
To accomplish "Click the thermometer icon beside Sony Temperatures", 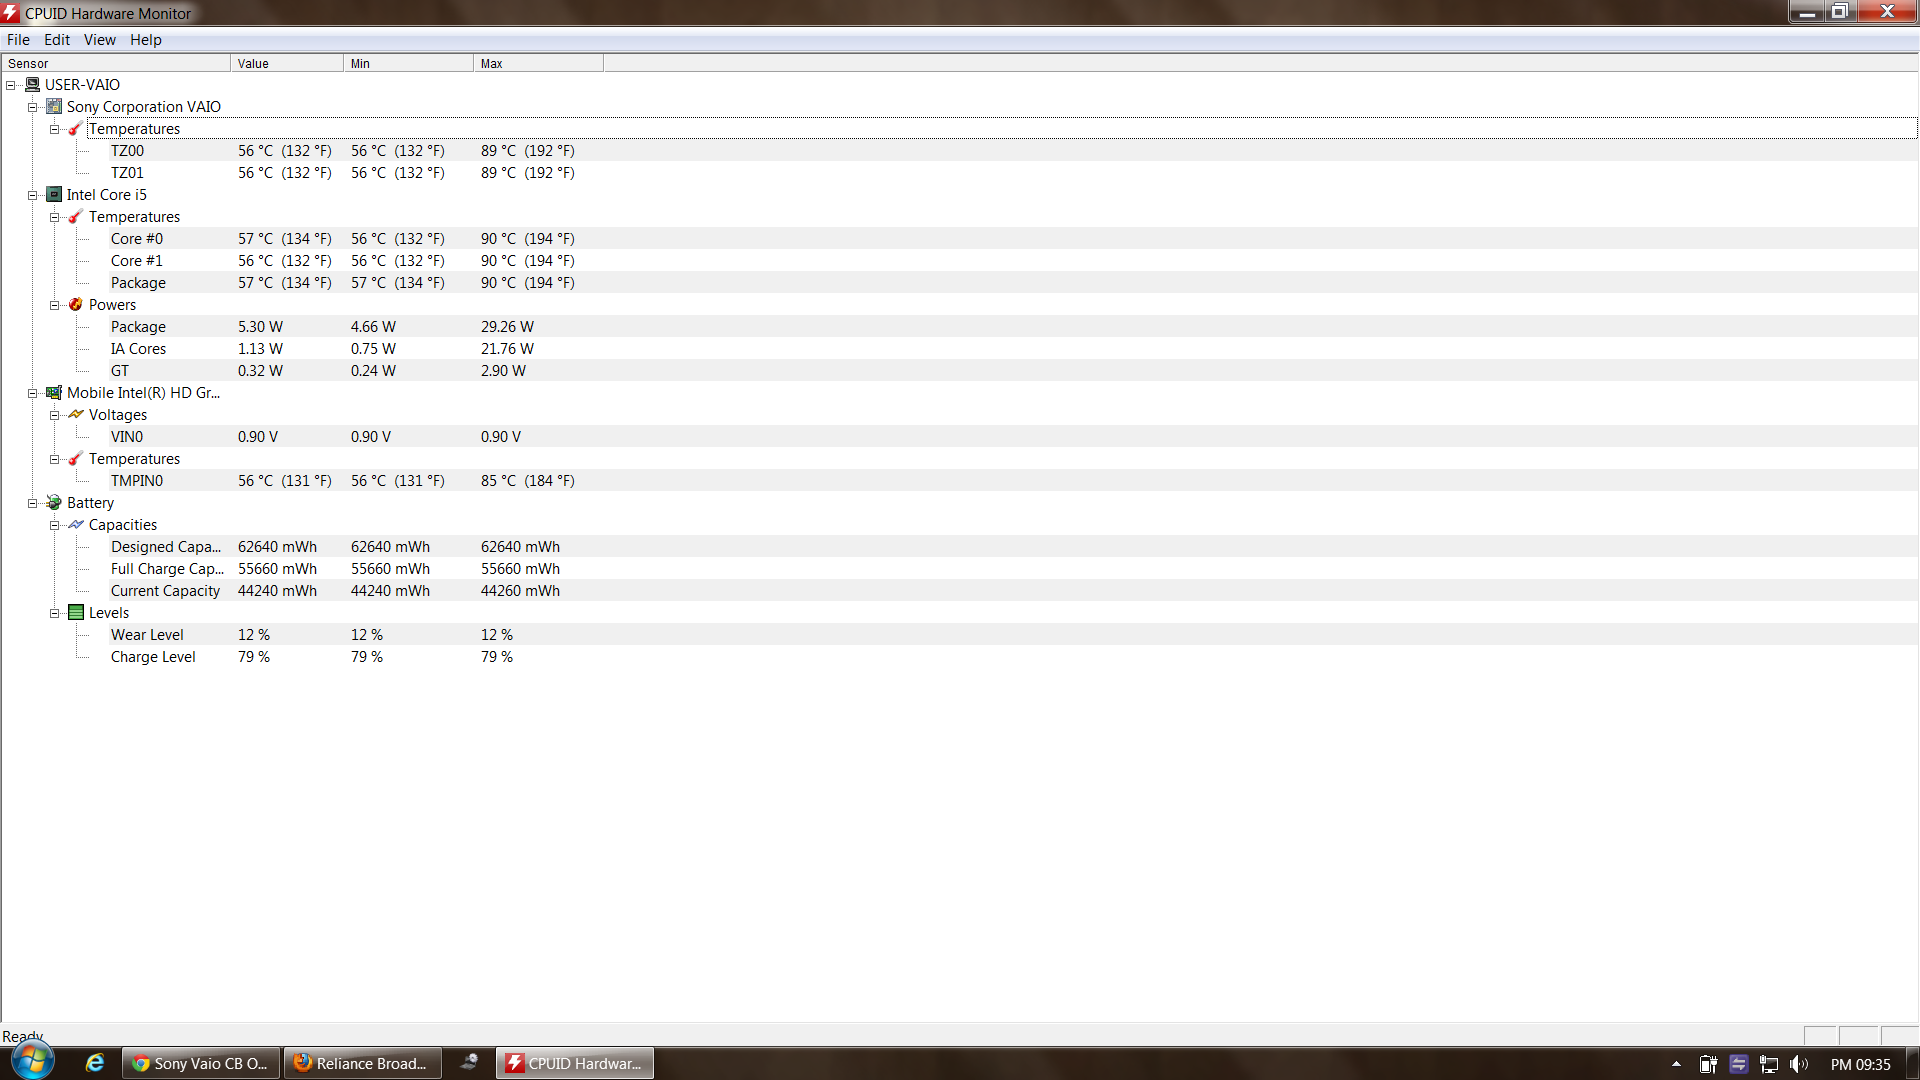I will click(x=75, y=129).
